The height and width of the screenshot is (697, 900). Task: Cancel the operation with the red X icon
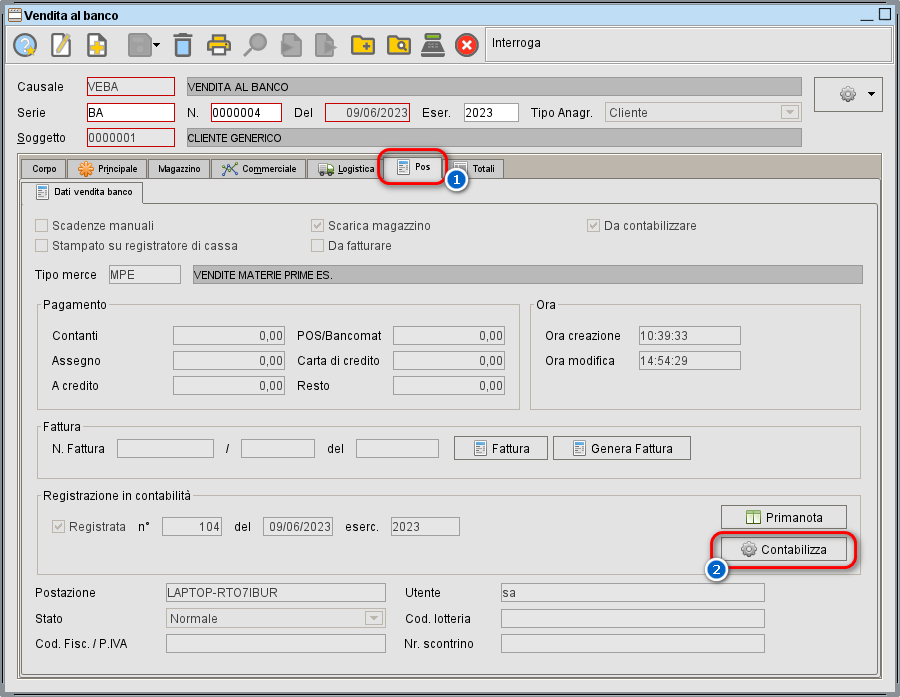coord(466,45)
